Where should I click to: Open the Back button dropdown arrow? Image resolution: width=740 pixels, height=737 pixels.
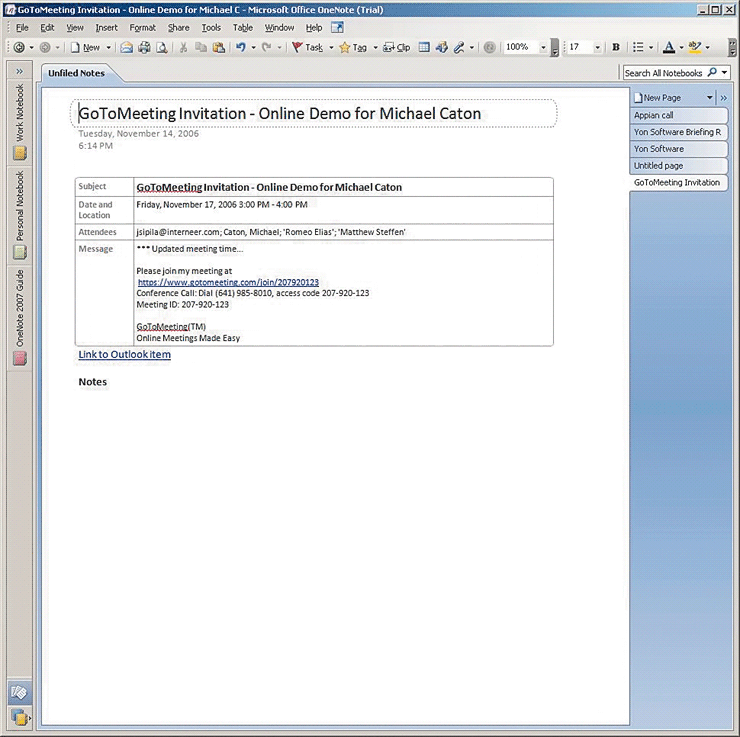click(32, 47)
